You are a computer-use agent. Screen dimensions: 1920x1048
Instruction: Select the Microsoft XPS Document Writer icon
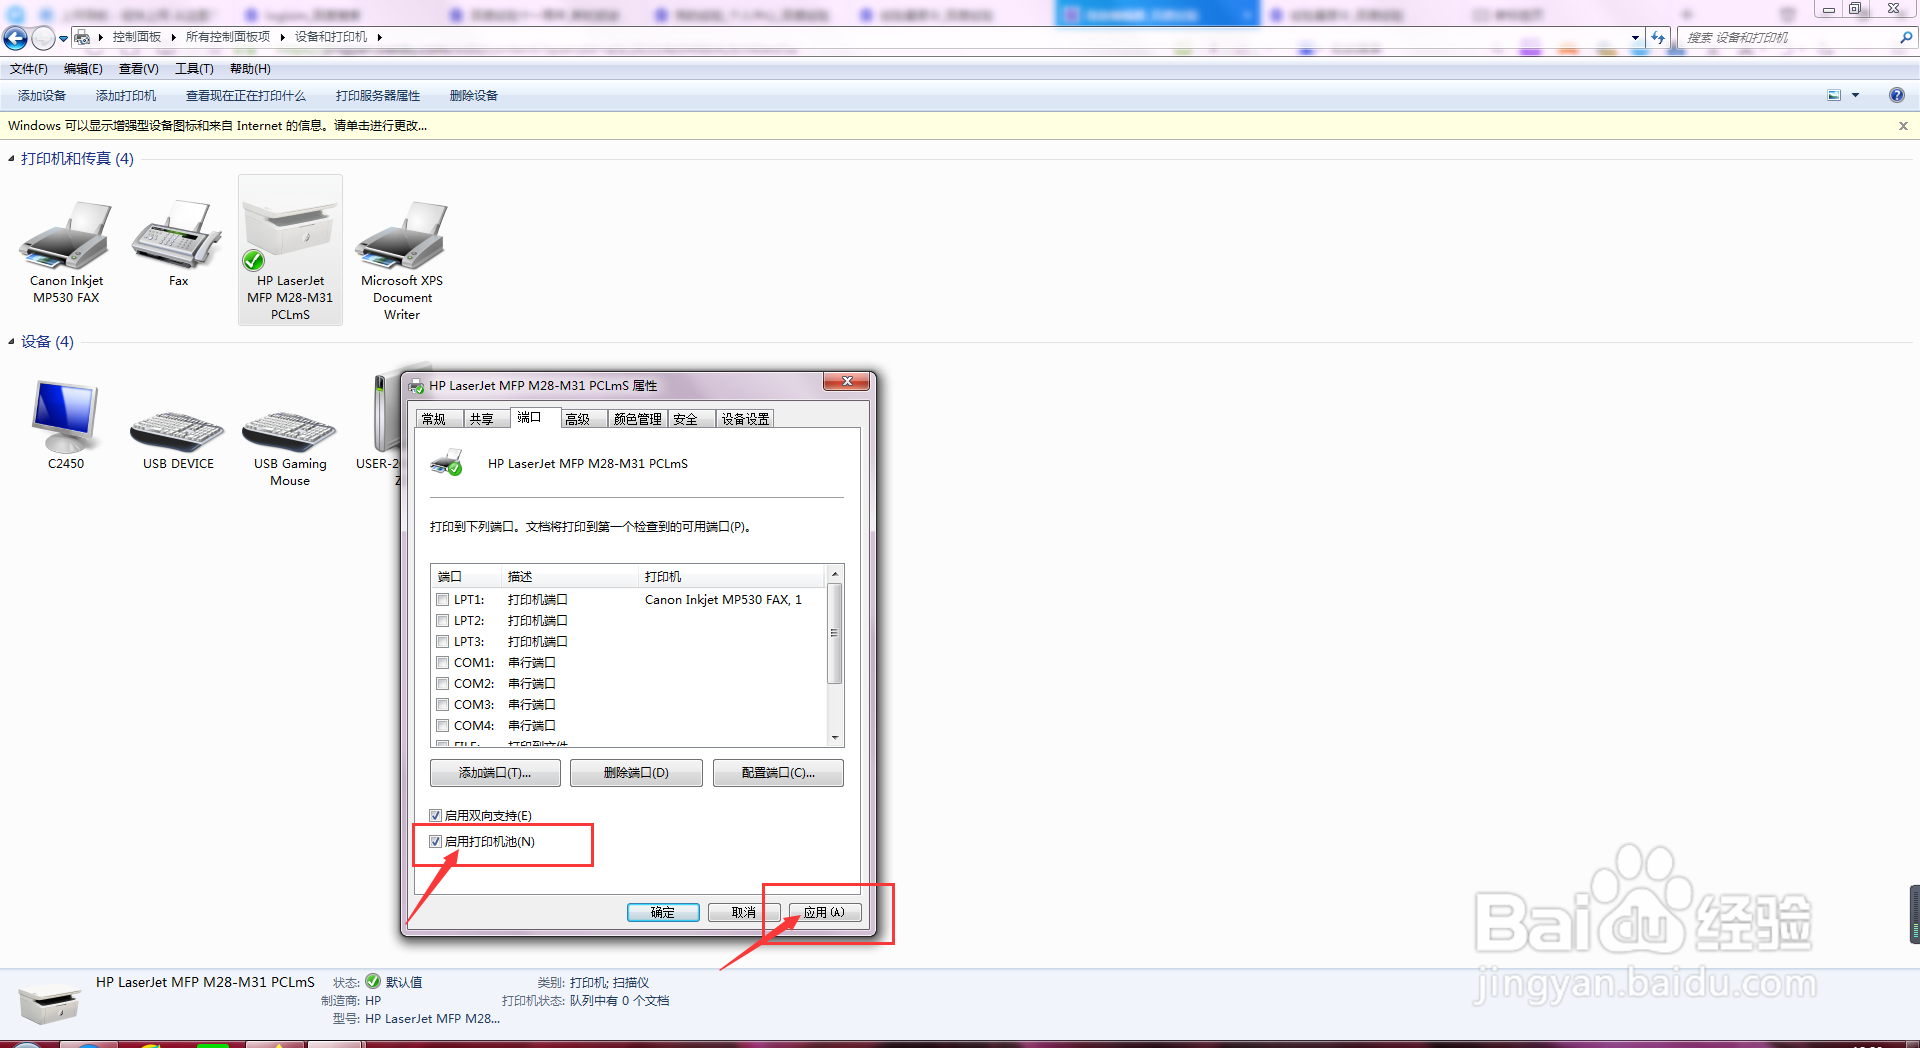coord(402,236)
